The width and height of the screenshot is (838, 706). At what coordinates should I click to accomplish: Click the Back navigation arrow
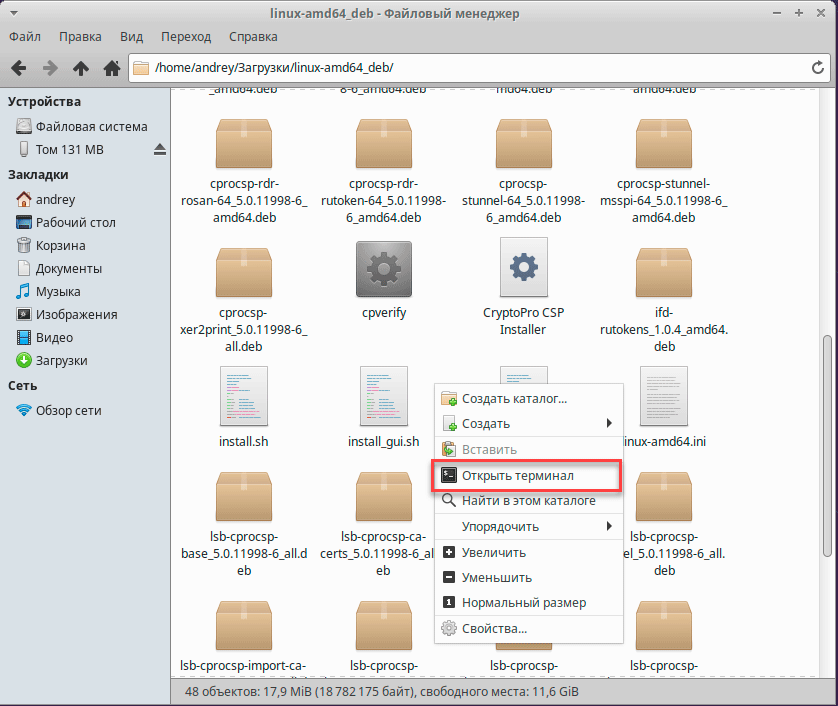pos(18,68)
